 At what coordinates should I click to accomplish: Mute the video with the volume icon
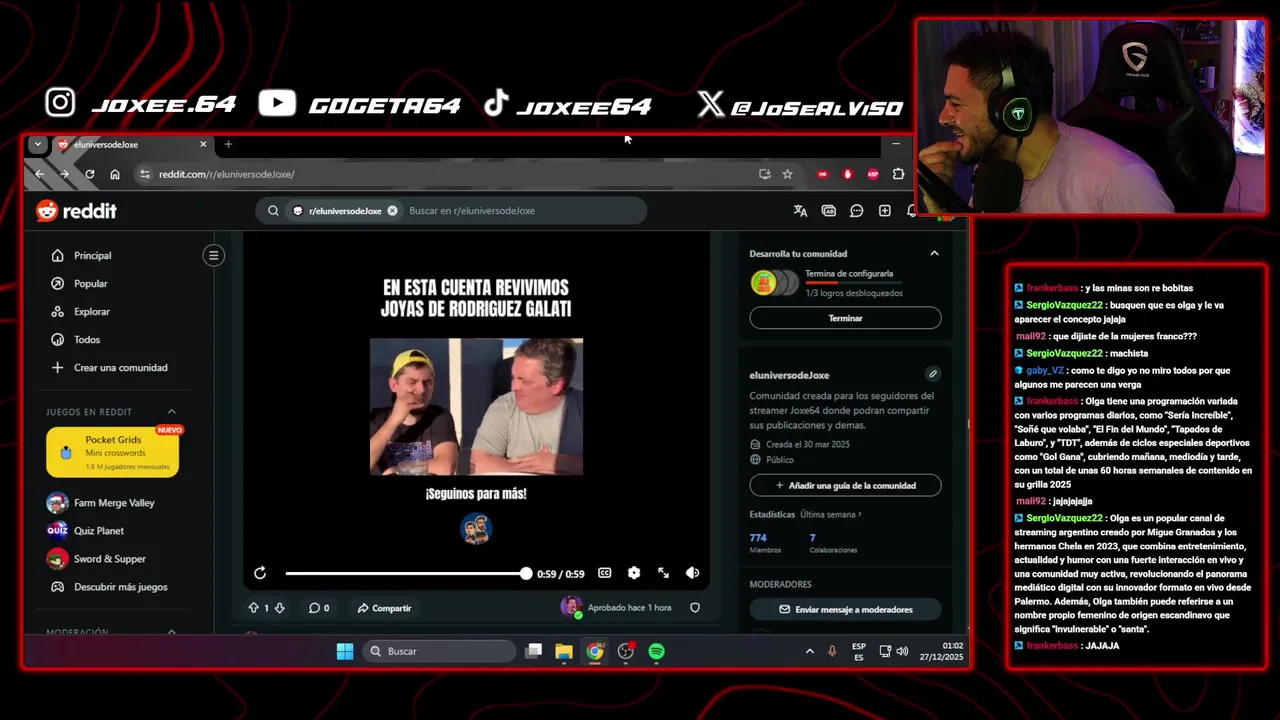[692, 573]
